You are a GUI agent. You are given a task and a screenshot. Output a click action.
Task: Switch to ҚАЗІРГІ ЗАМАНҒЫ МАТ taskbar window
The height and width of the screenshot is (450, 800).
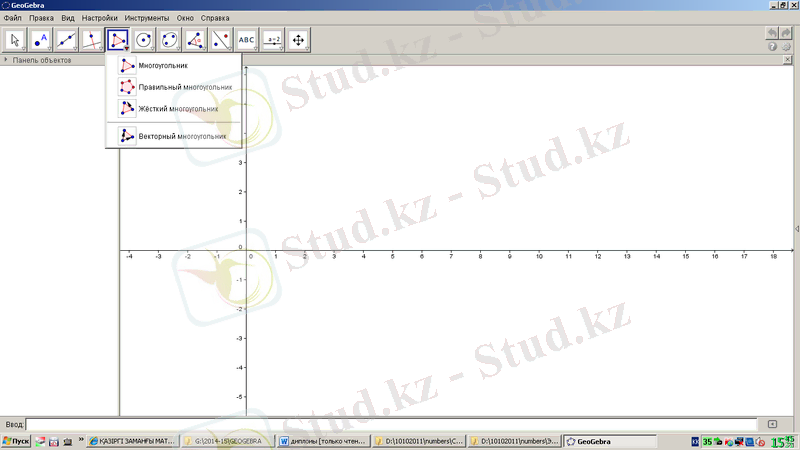133,441
